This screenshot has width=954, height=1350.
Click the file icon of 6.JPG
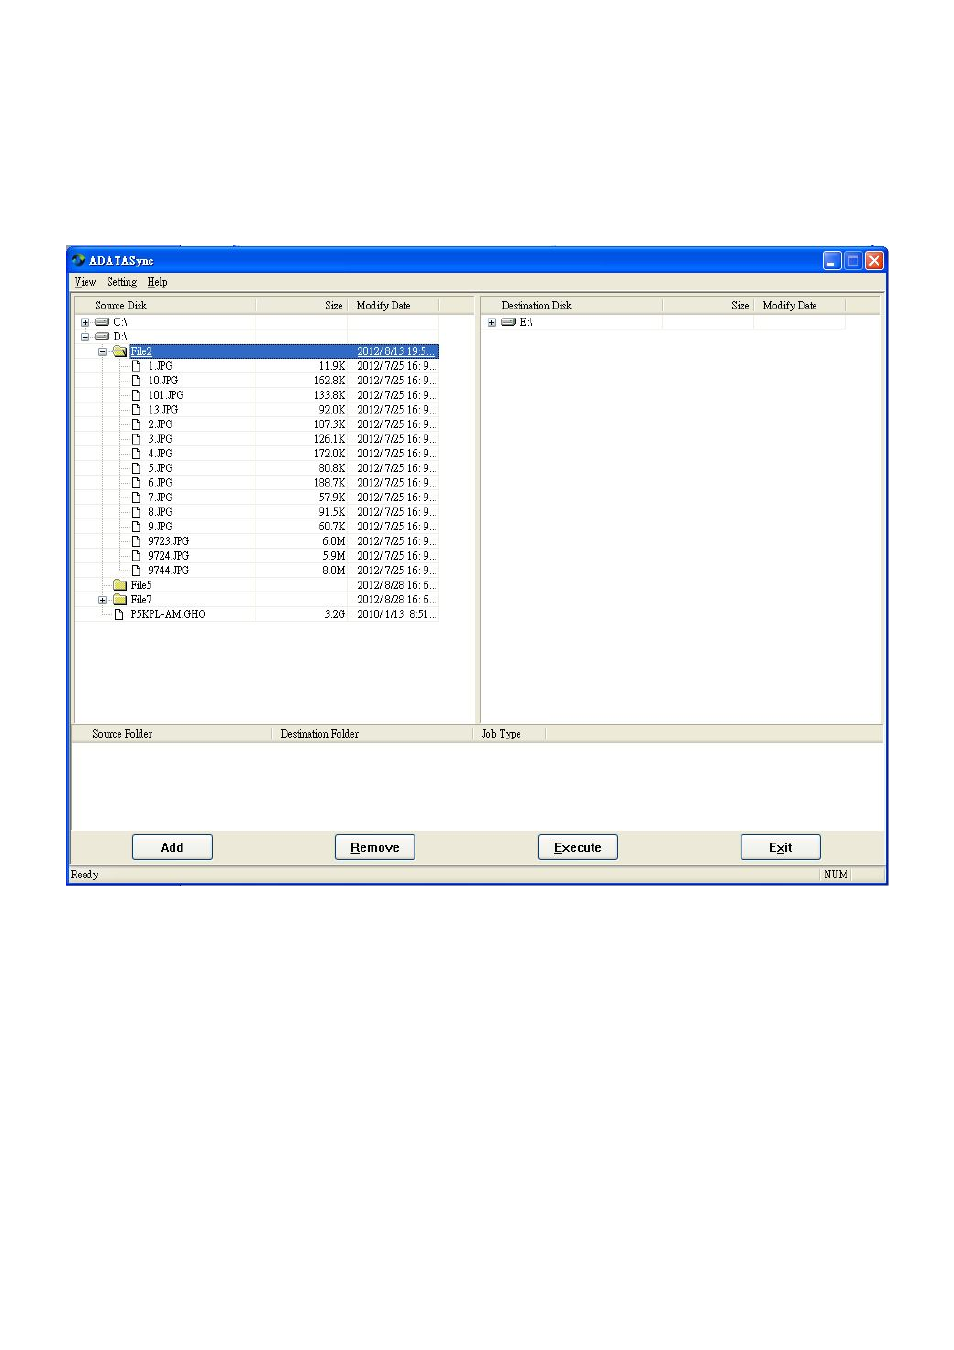[x=136, y=482]
